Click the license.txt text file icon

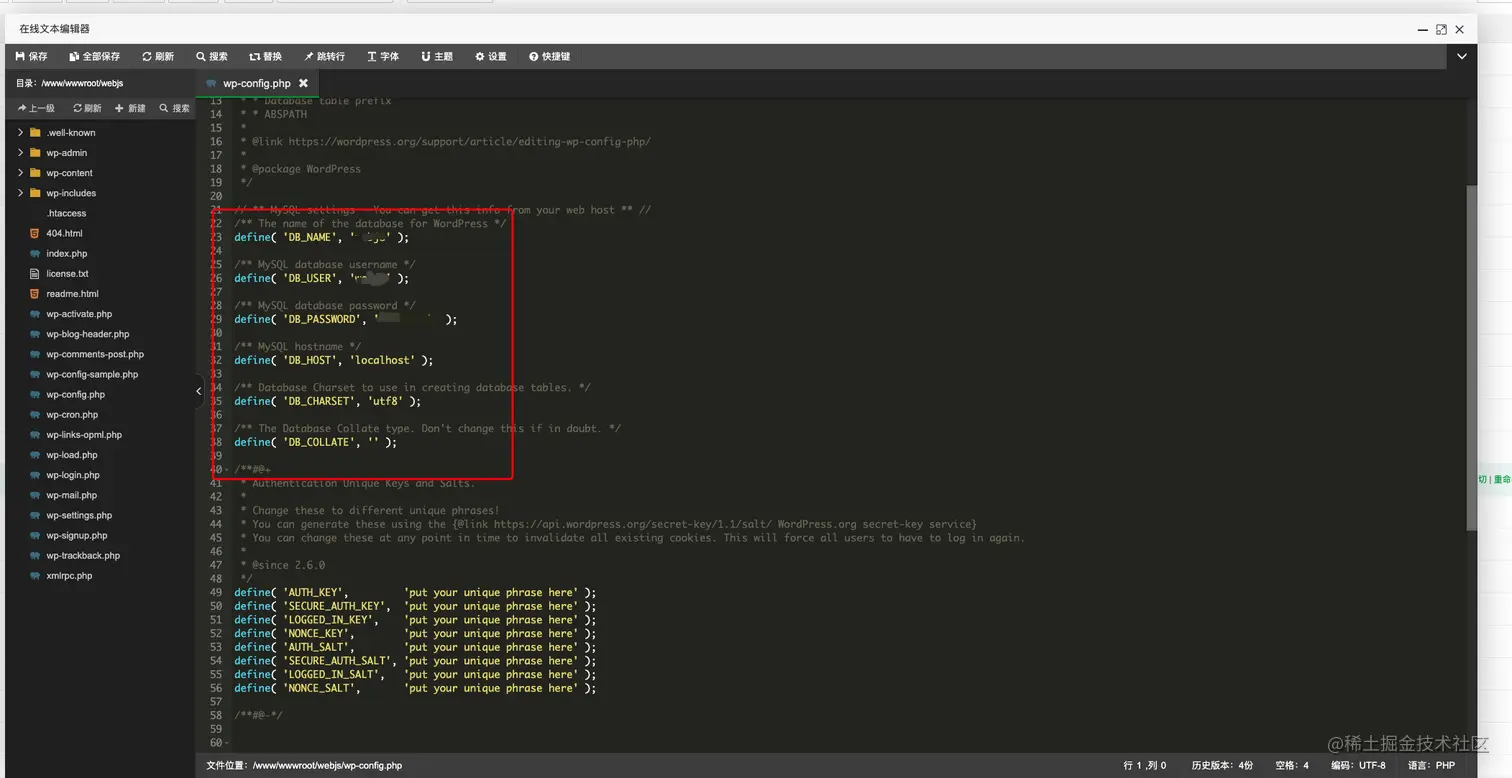tap(35, 274)
